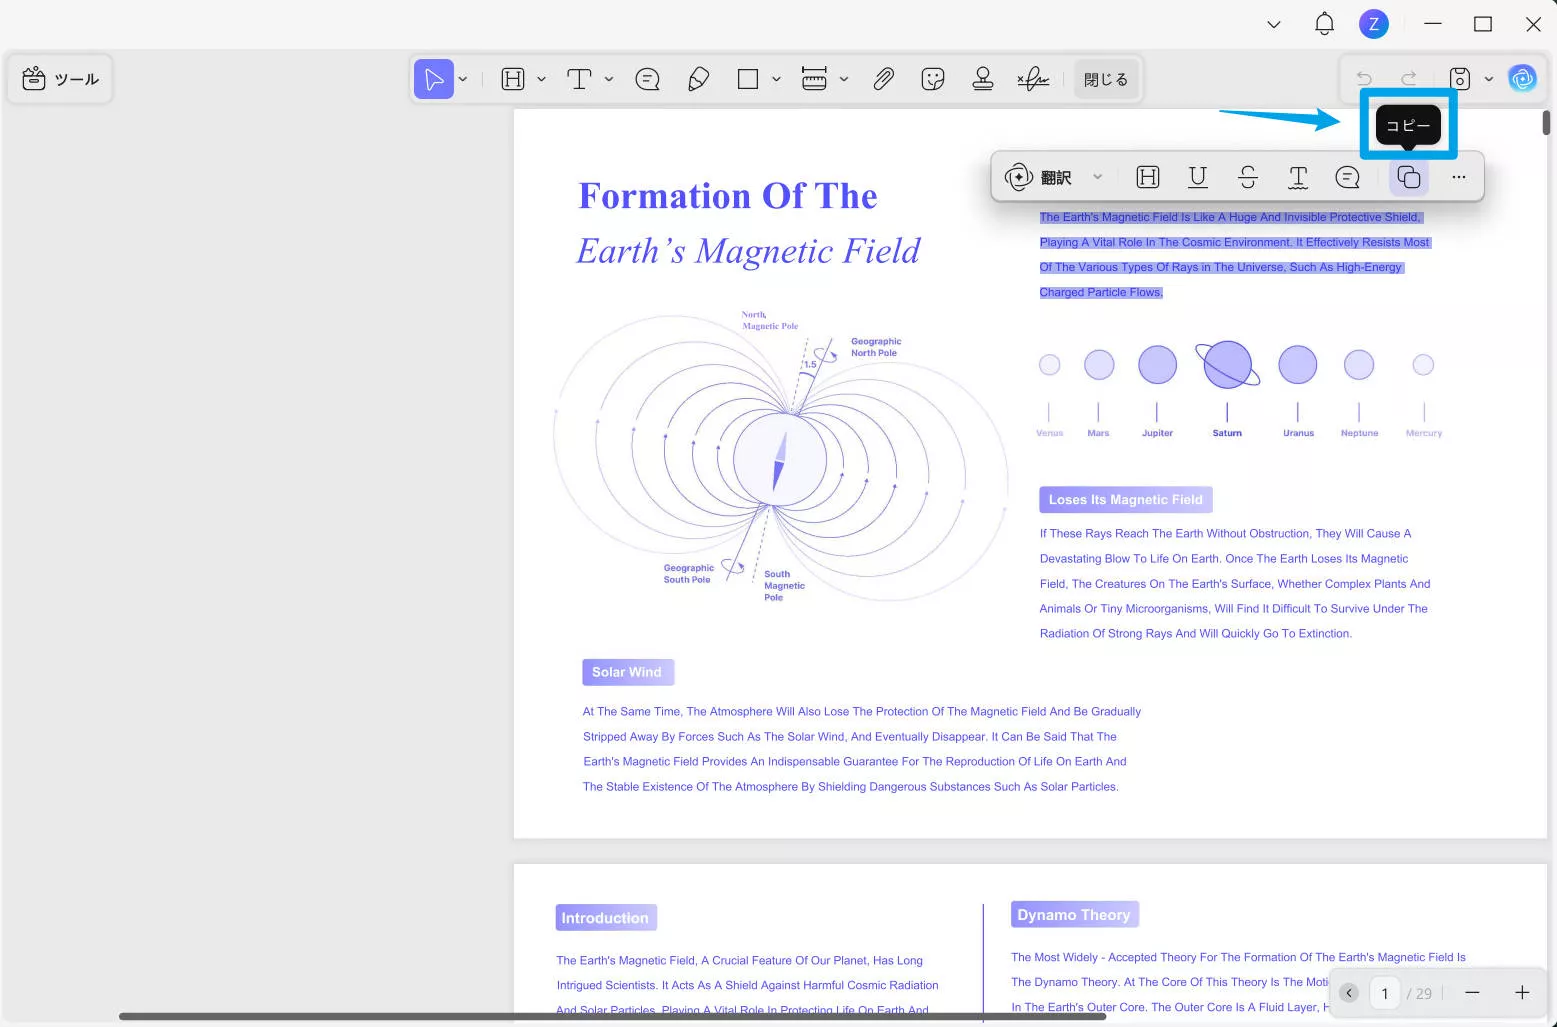Click the "Stripped Away By Forces" line
The width and height of the screenshot is (1557, 1027).
[x=850, y=737]
